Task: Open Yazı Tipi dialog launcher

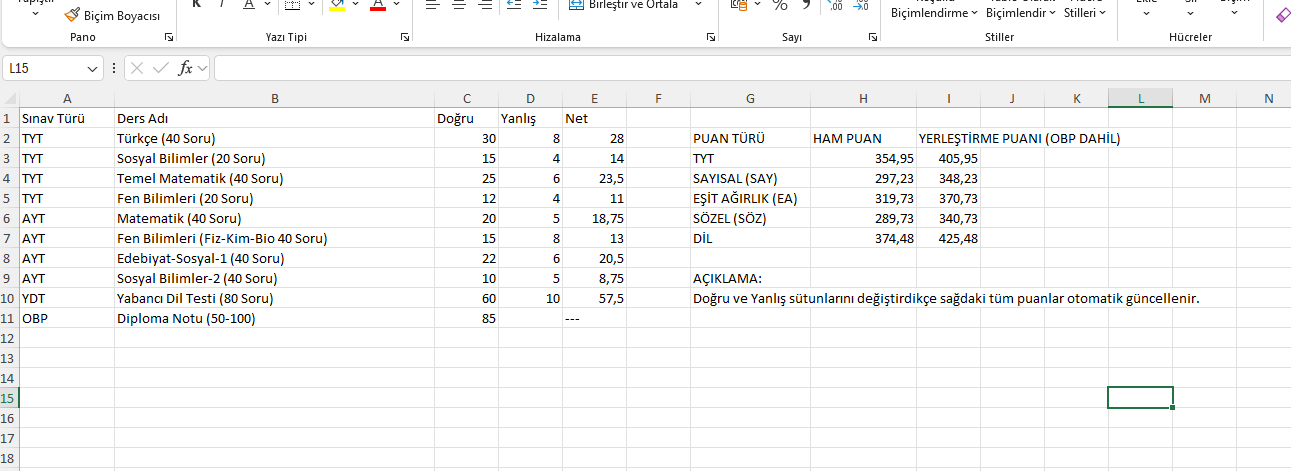Action: [x=405, y=37]
